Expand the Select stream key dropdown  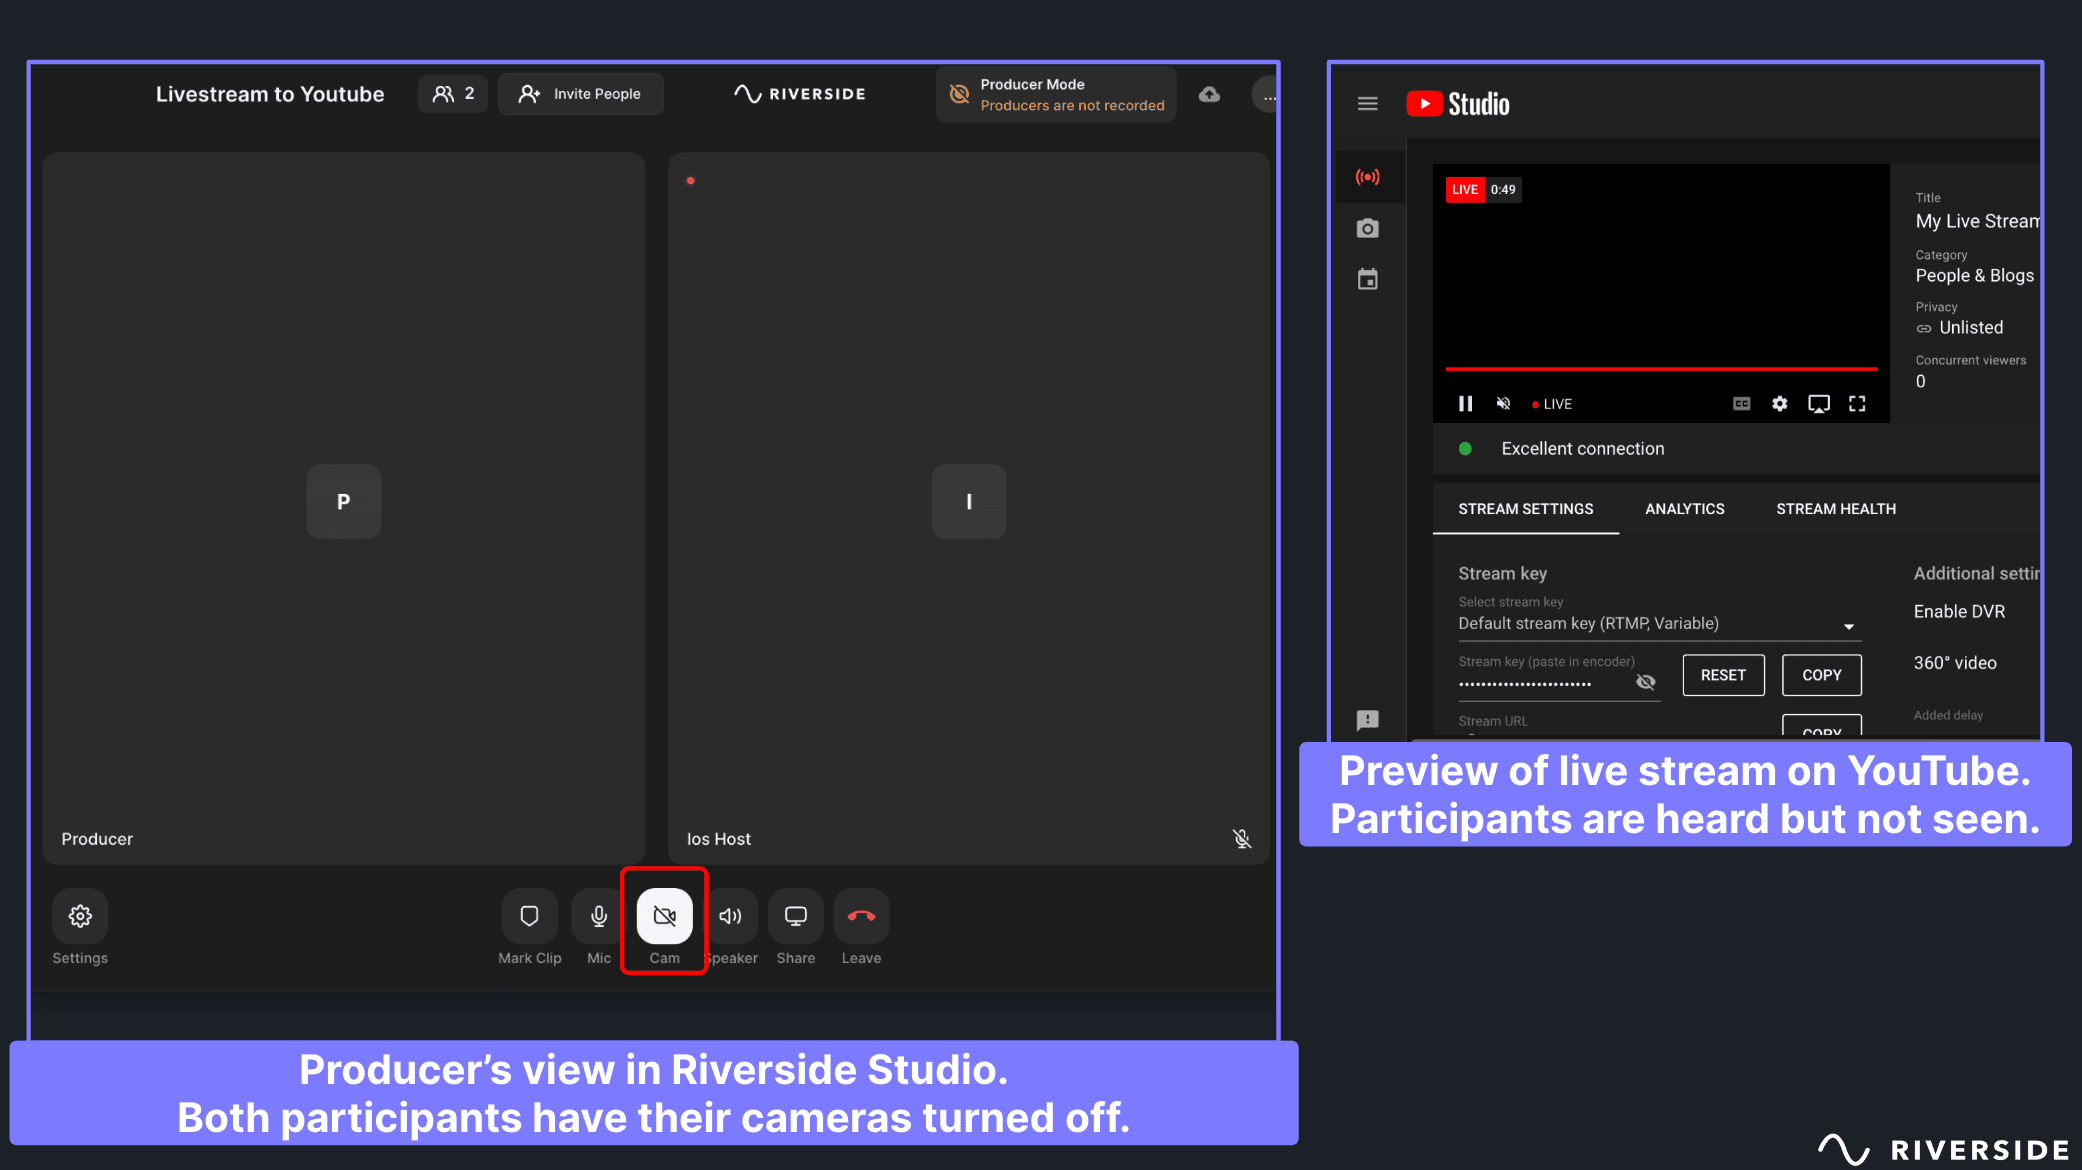pyautogui.click(x=1660, y=624)
